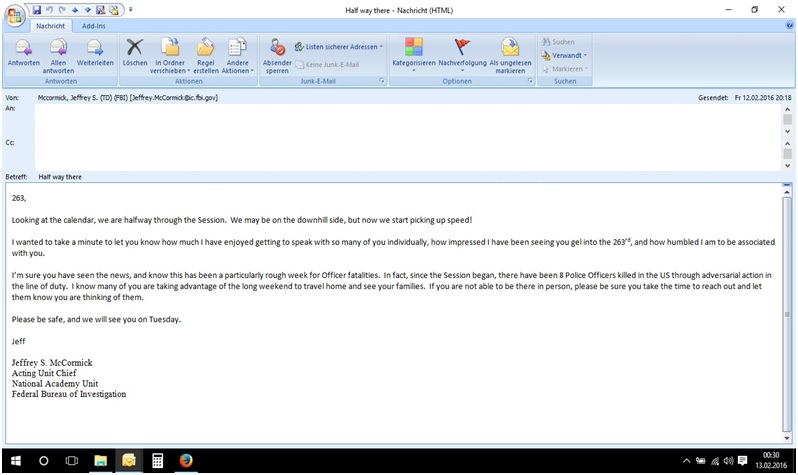Open the Verwandt dropdown in Suchen group
Screen dimensions: 798x475
pos(564,55)
